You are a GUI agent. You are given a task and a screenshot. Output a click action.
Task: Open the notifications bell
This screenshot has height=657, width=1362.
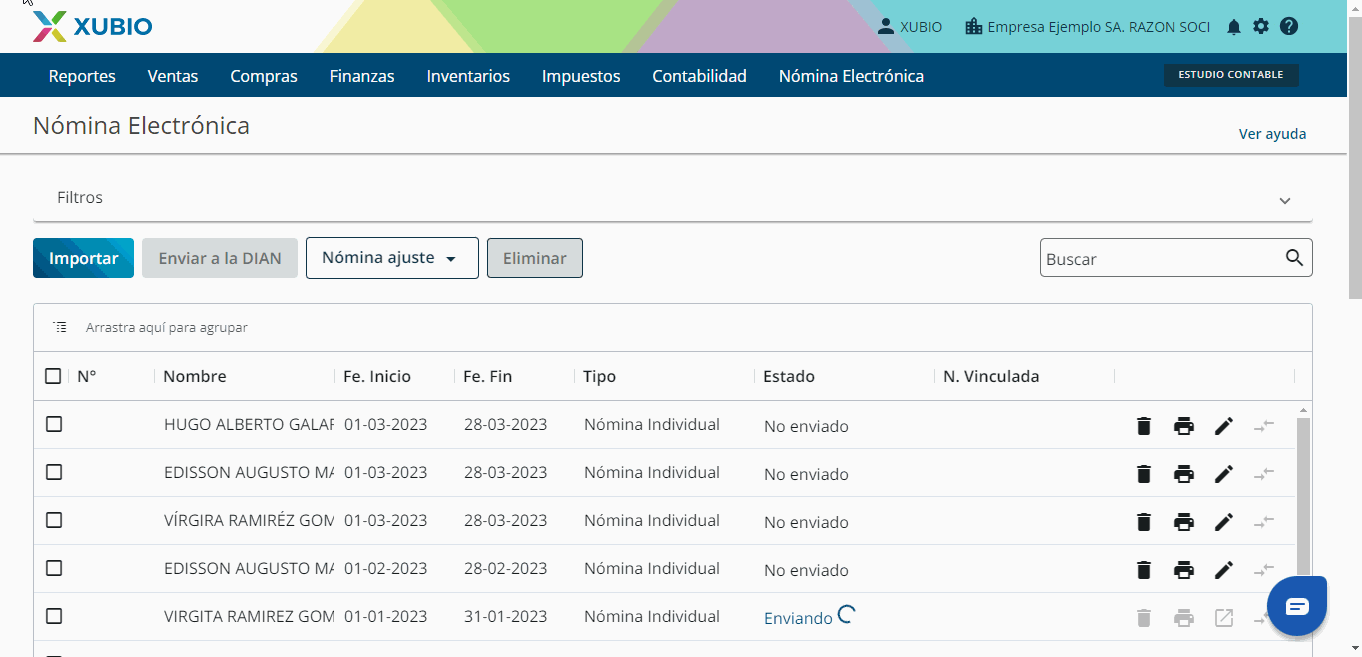tap(1234, 27)
